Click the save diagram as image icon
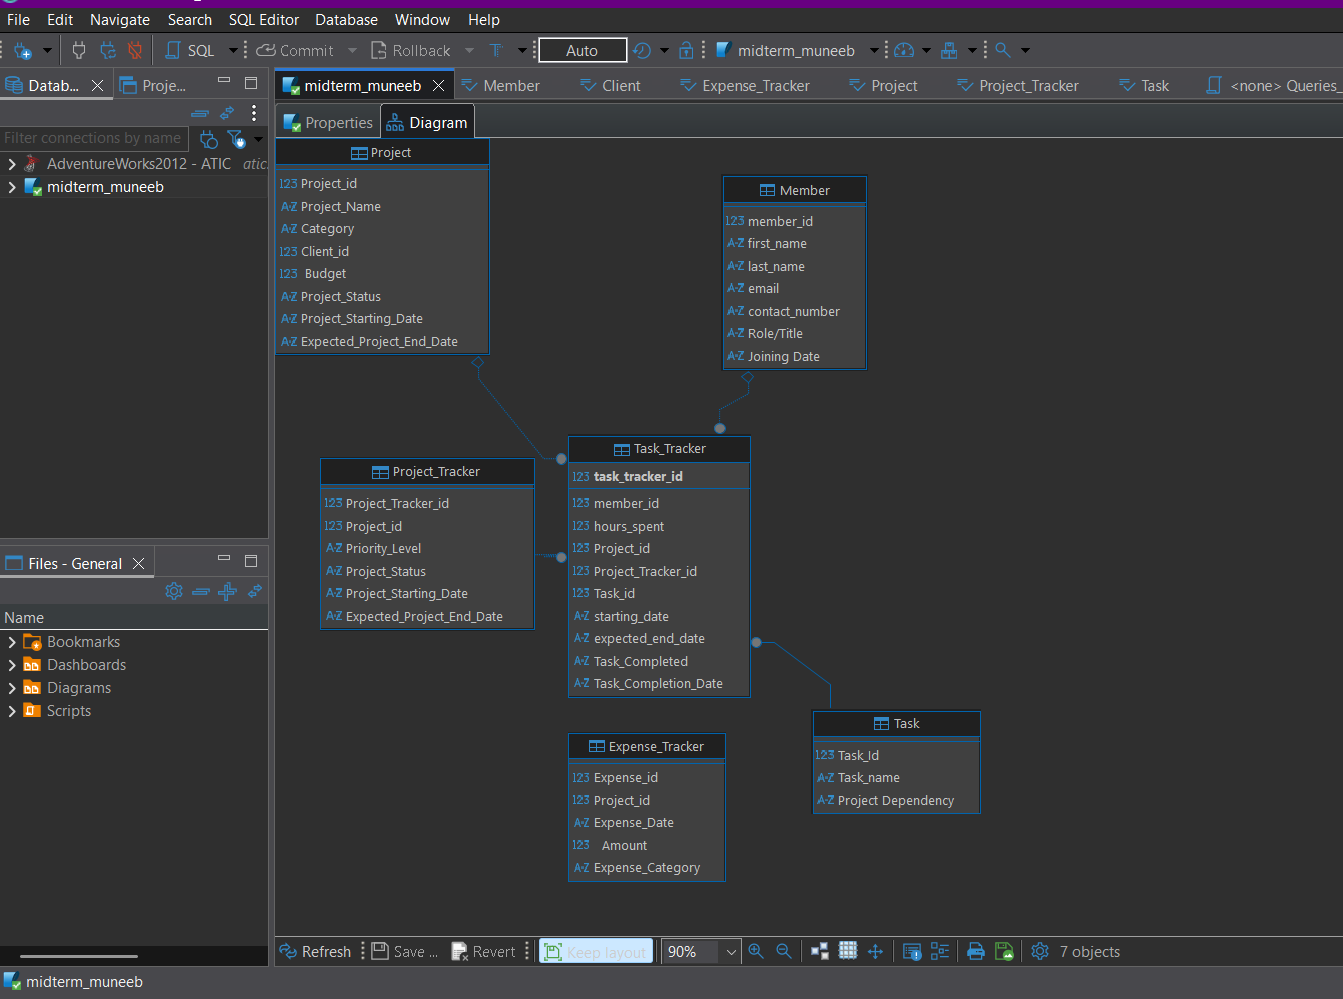 [1004, 951]
